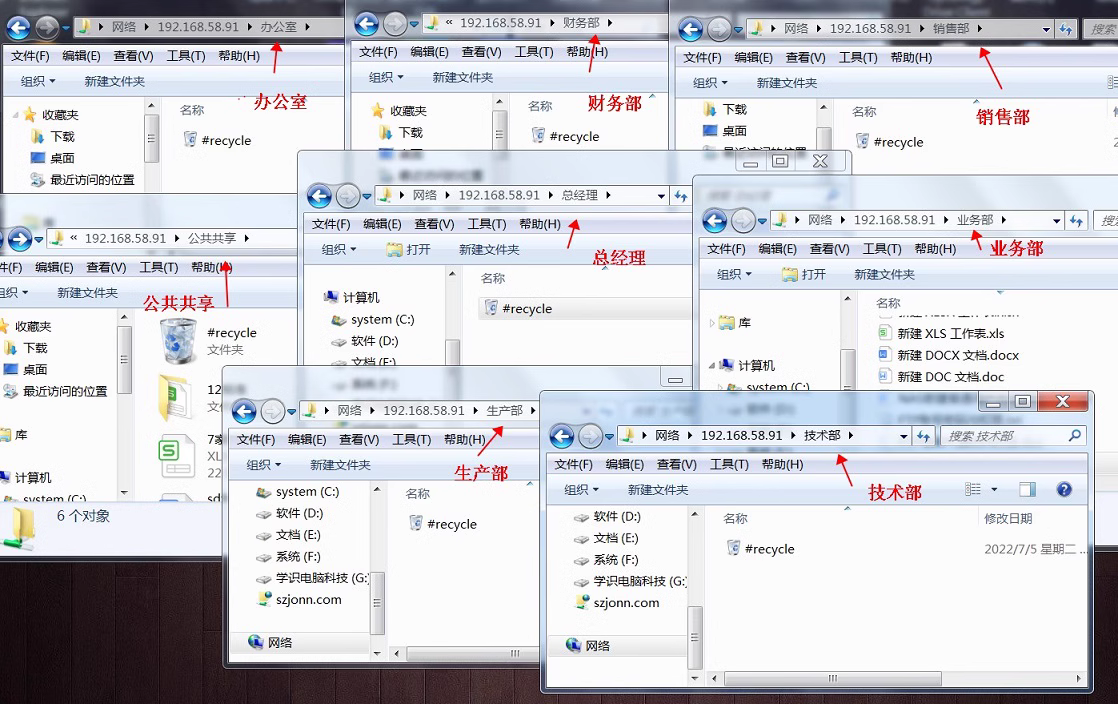Screen dimensions: 1118x704
Task: Open the #recycle folder in 办公室 window
Action: 221,140
